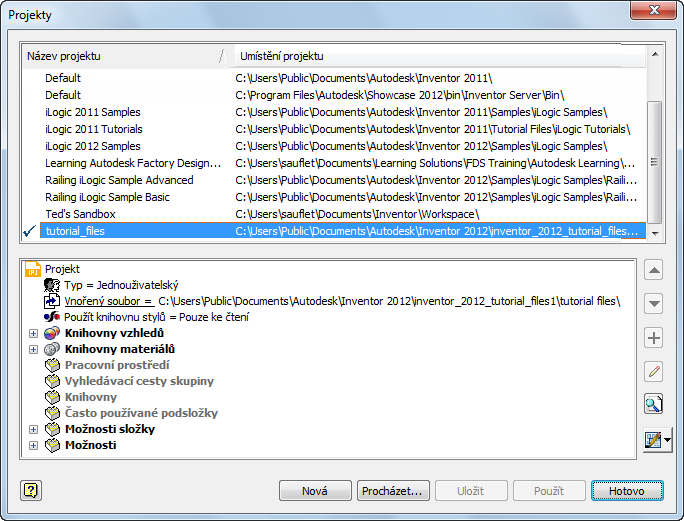Click the Ted's Sandbox Workspace path
Viewport: 684px width, 521px height.
point(357,214)
